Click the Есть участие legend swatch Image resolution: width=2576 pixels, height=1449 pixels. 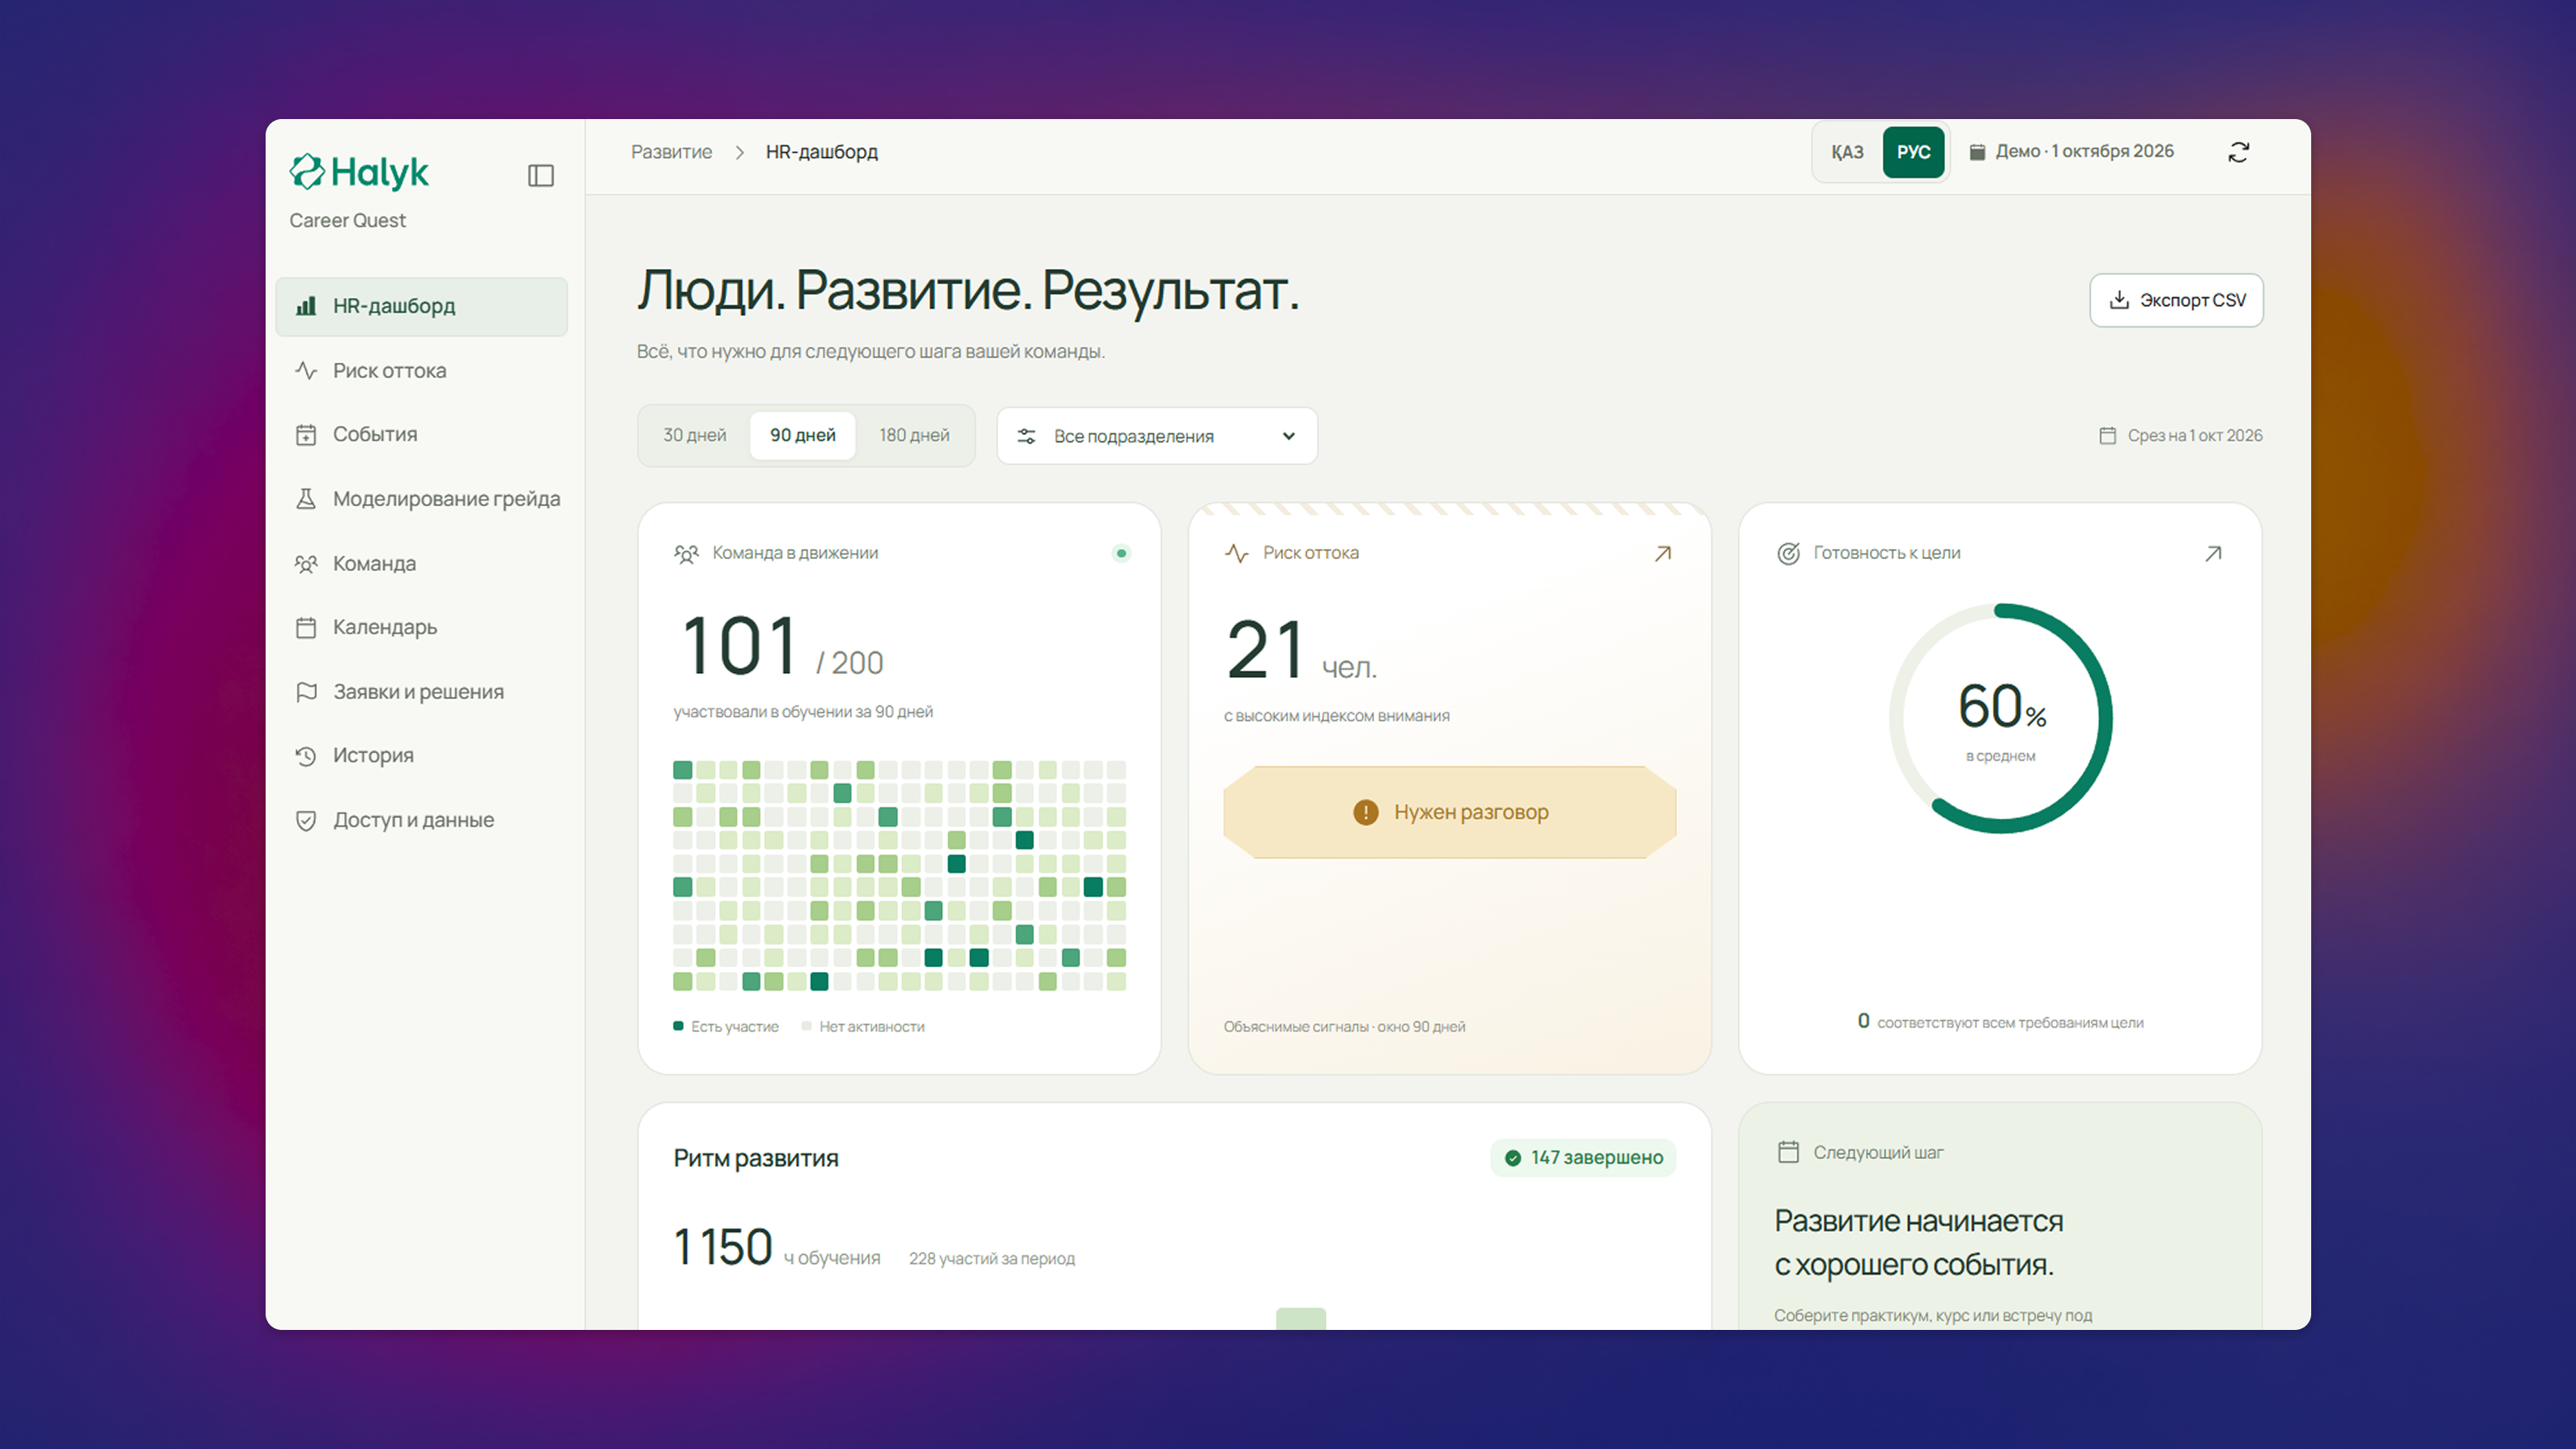[x=678, y=1026]
